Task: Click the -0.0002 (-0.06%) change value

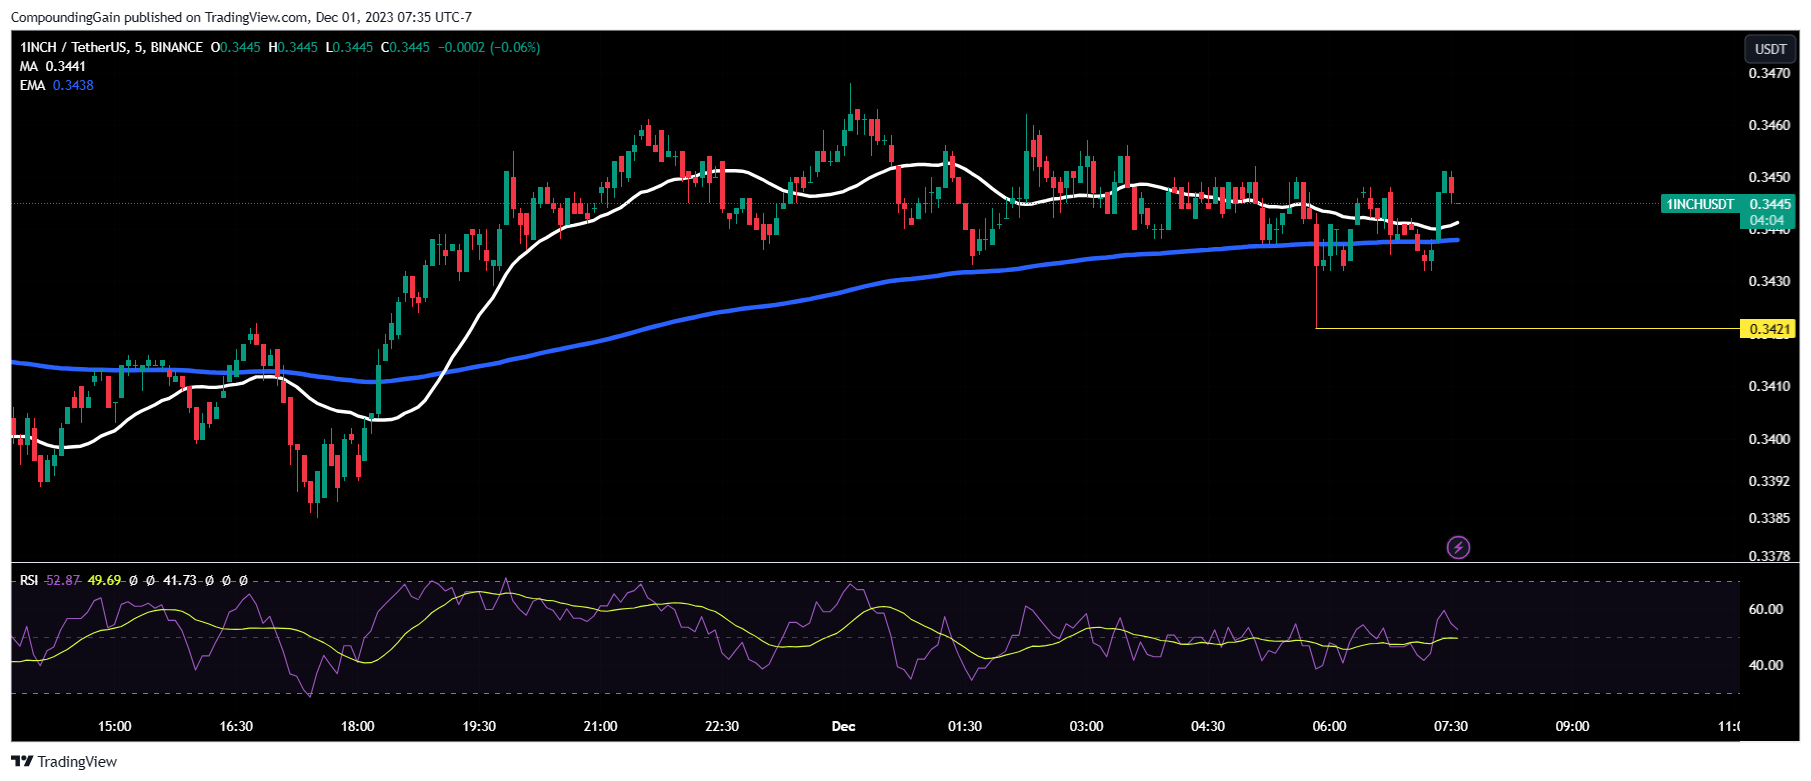Action: 489,47
